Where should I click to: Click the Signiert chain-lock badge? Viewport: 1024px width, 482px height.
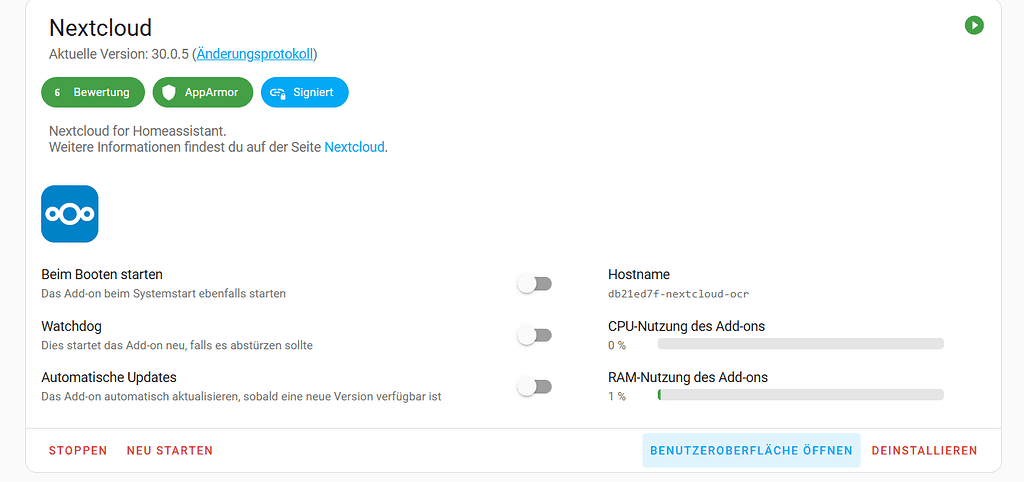click(x=304, y=92)
